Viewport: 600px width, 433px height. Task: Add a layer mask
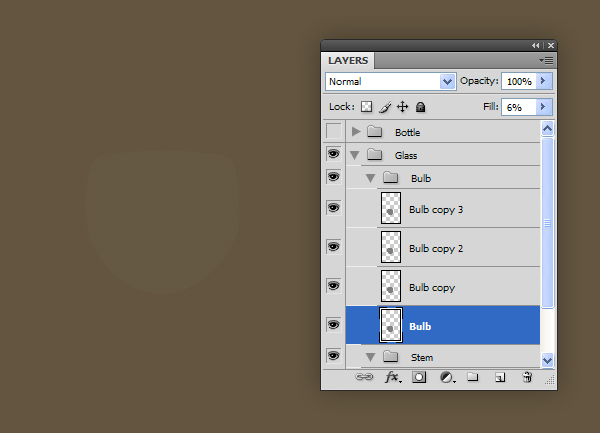[x=419, y=377]
